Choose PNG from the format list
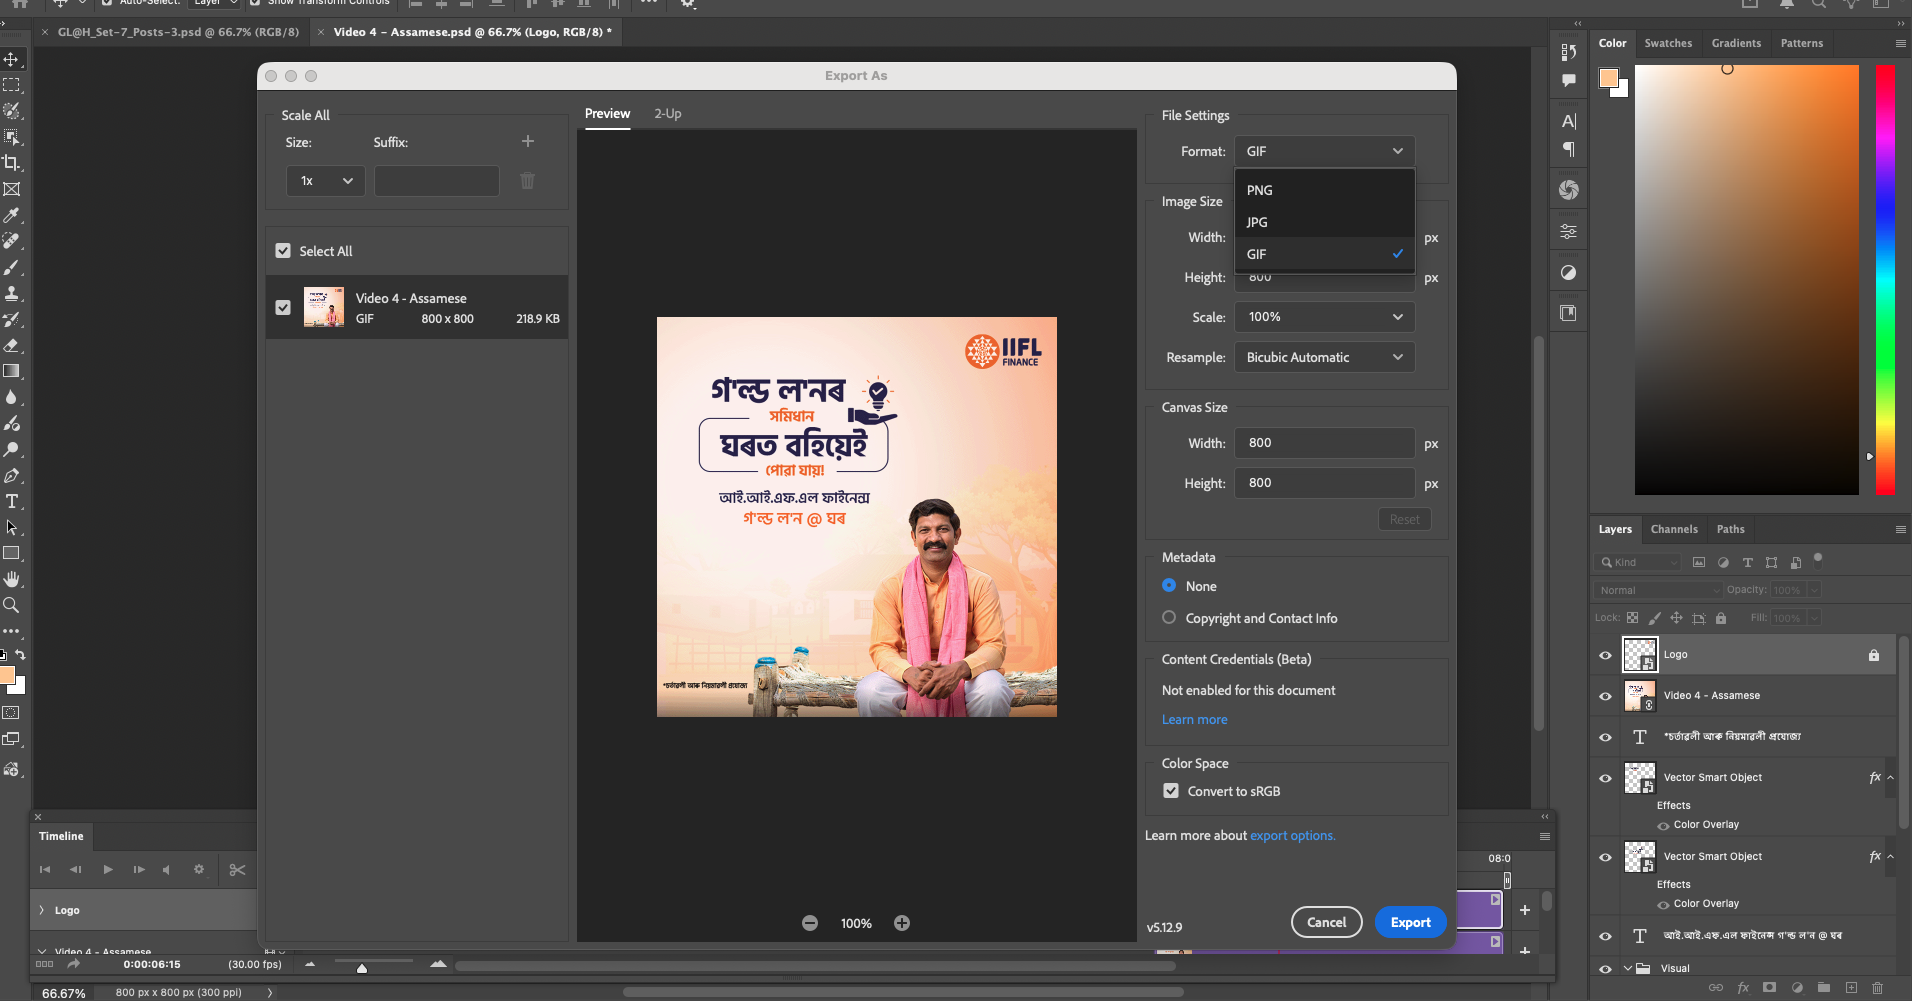This screenshot has height=1001, width=1912. coord(1324,190)
